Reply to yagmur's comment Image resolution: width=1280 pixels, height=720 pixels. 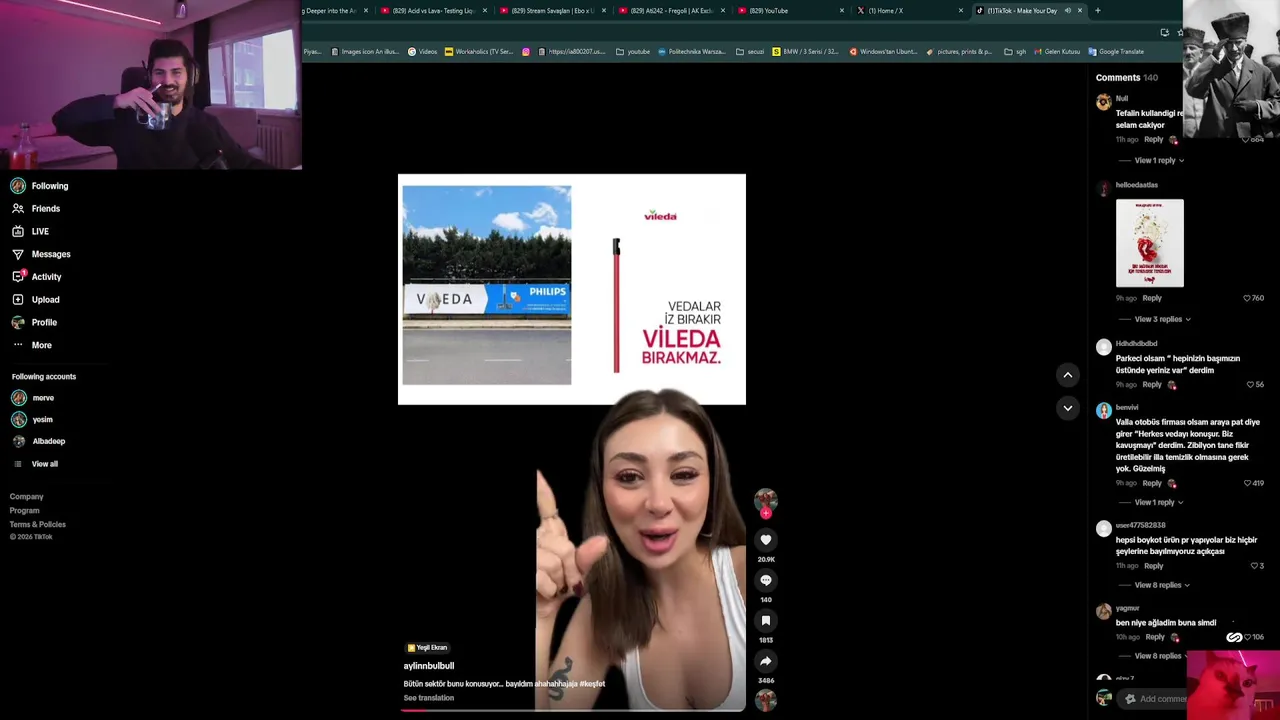click(1154, 637)
